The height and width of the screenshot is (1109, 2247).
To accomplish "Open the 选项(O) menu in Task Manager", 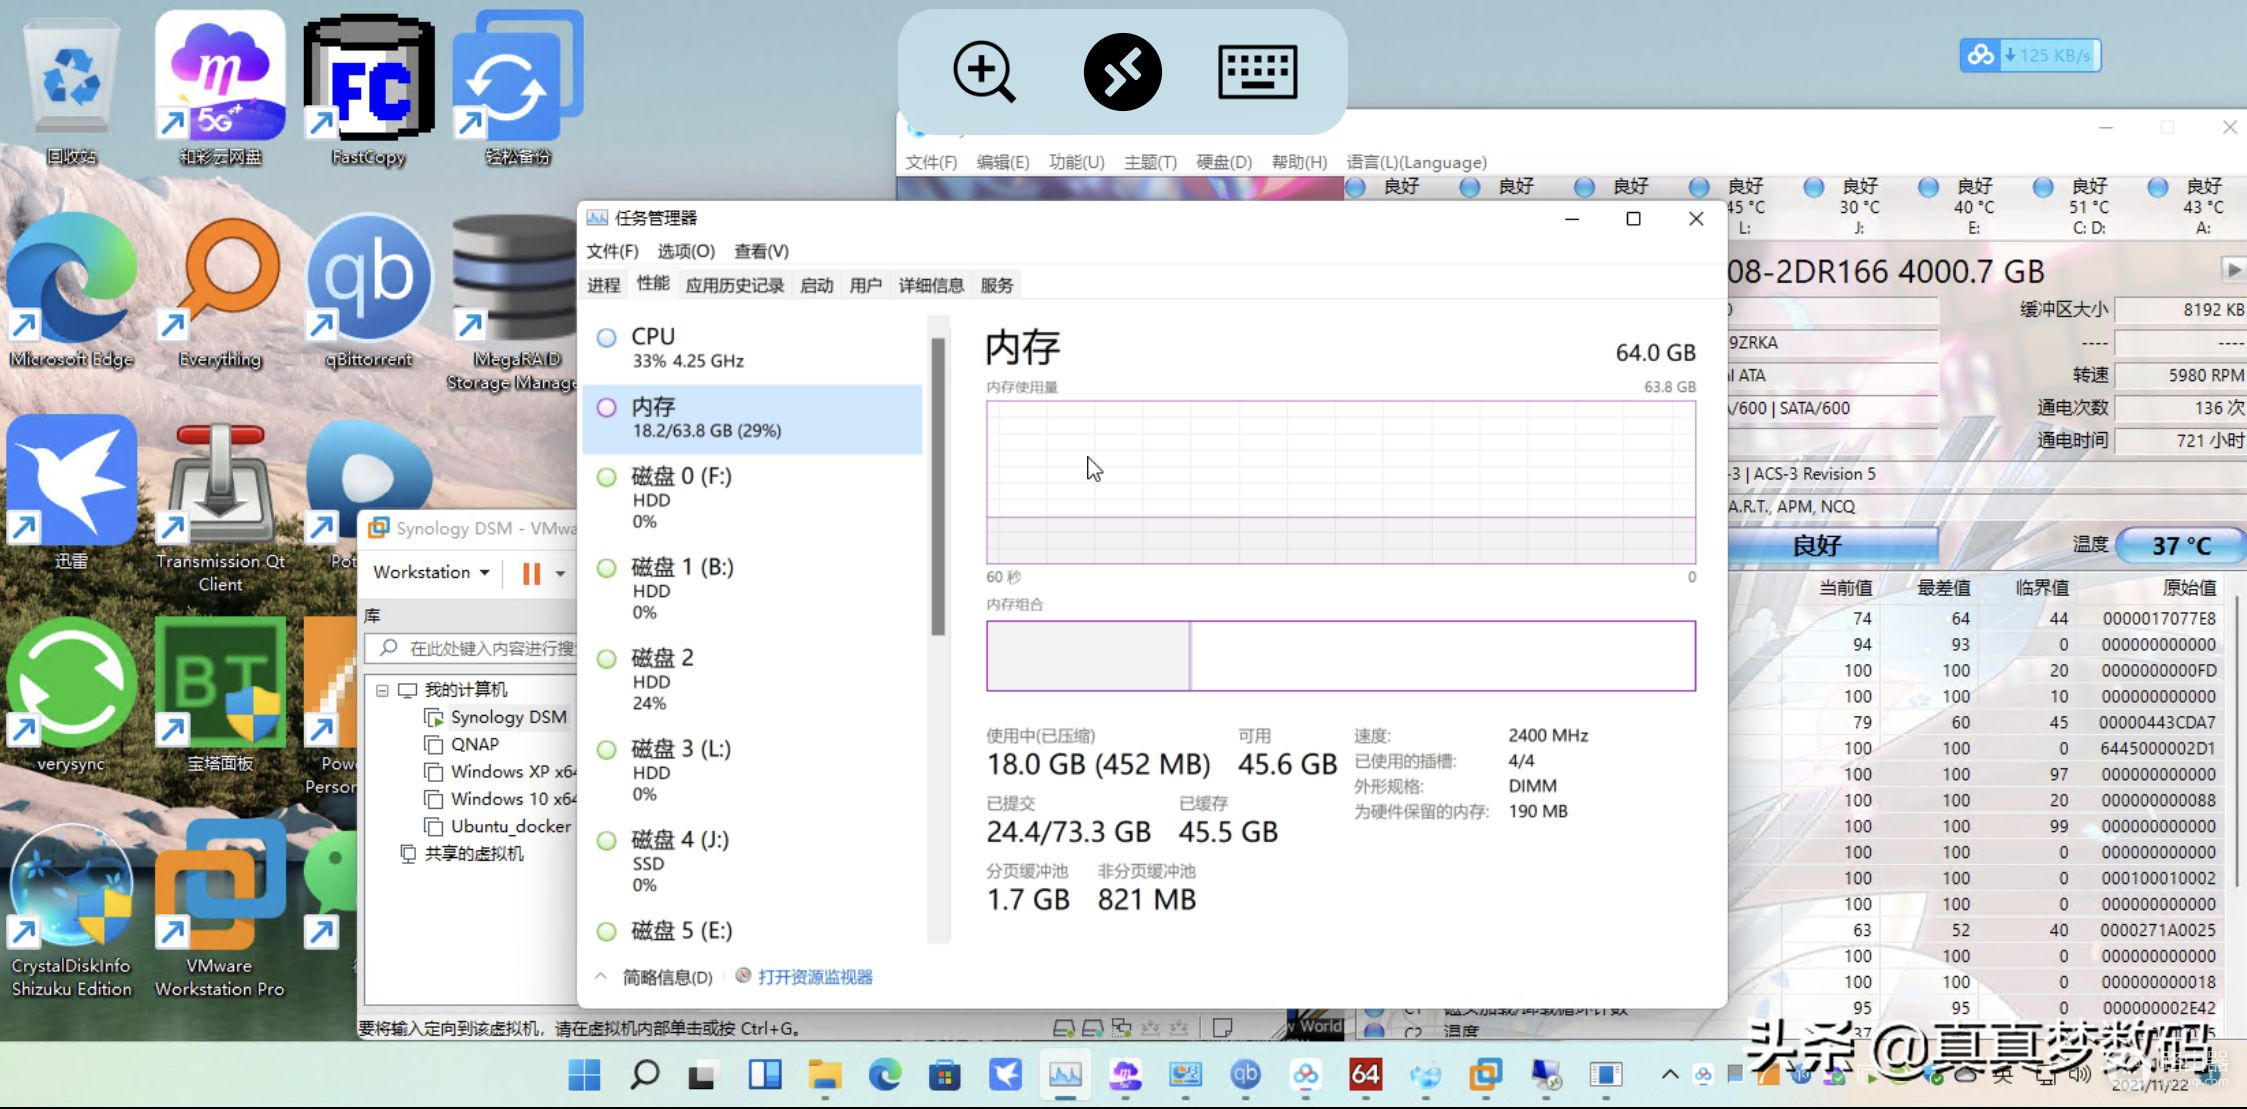I will (685, 251).
